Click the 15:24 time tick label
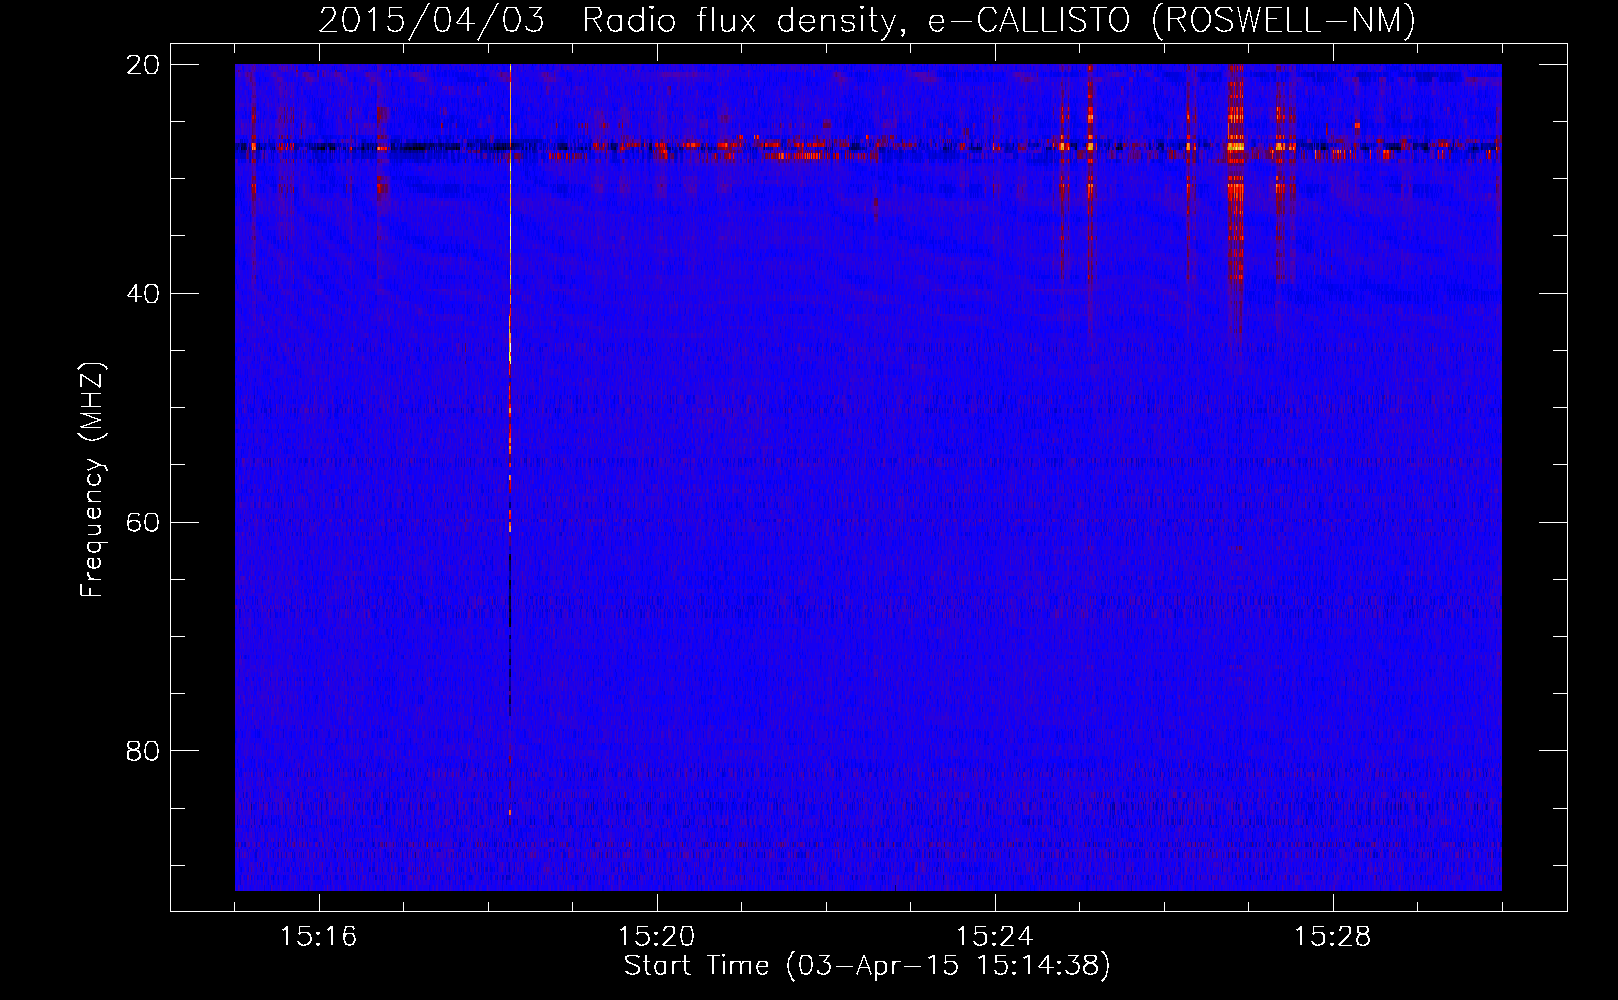Screen dimensions: 1618x1000 994,937
